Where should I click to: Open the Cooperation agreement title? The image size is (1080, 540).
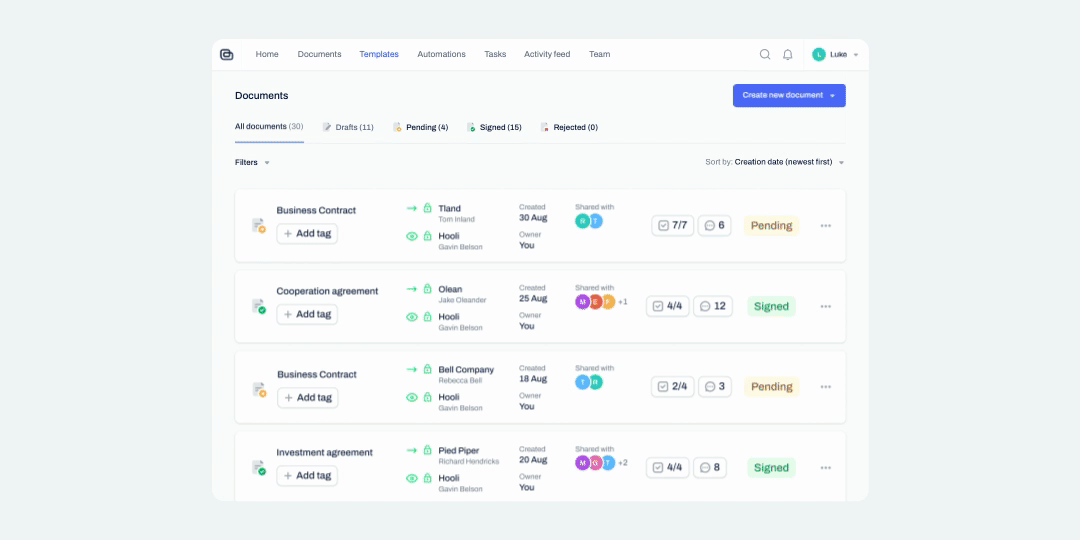tap(327, 291)
